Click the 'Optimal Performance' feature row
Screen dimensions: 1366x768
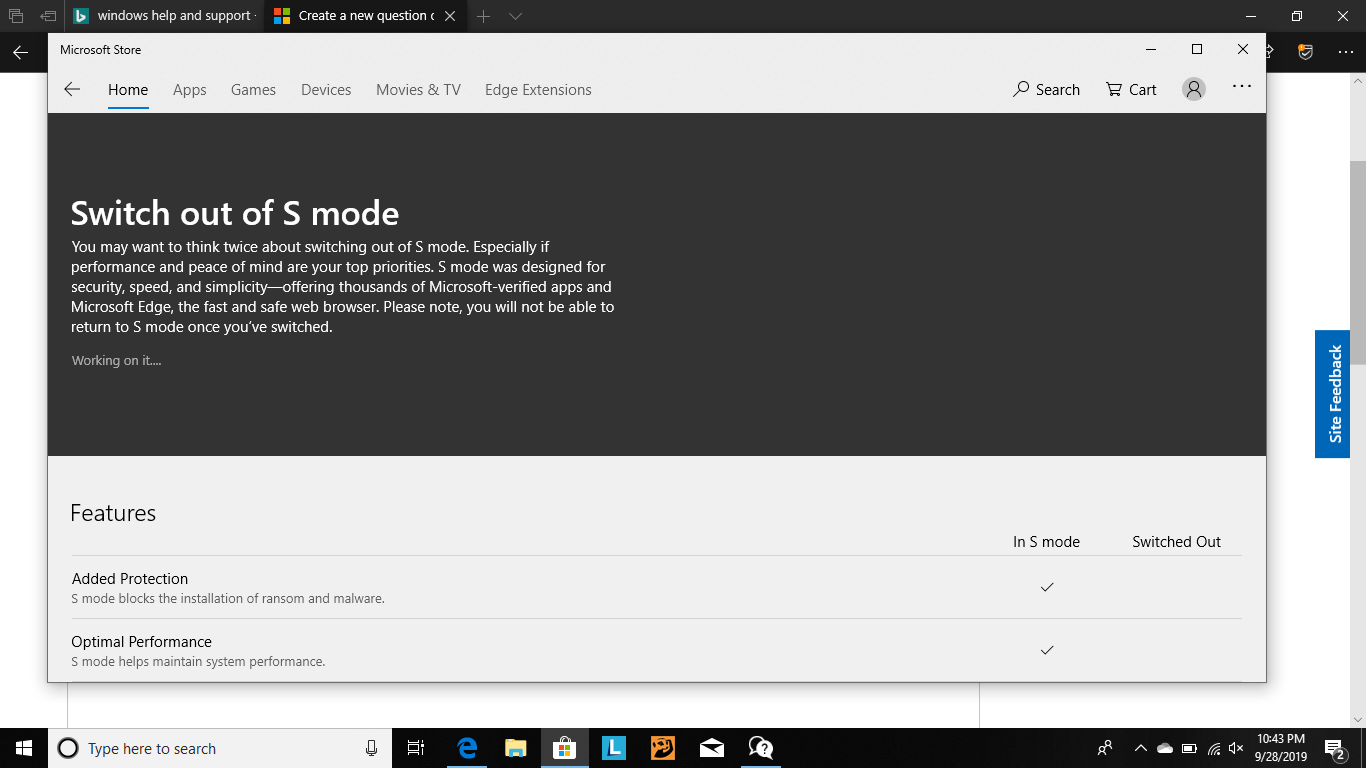point(656,650)
